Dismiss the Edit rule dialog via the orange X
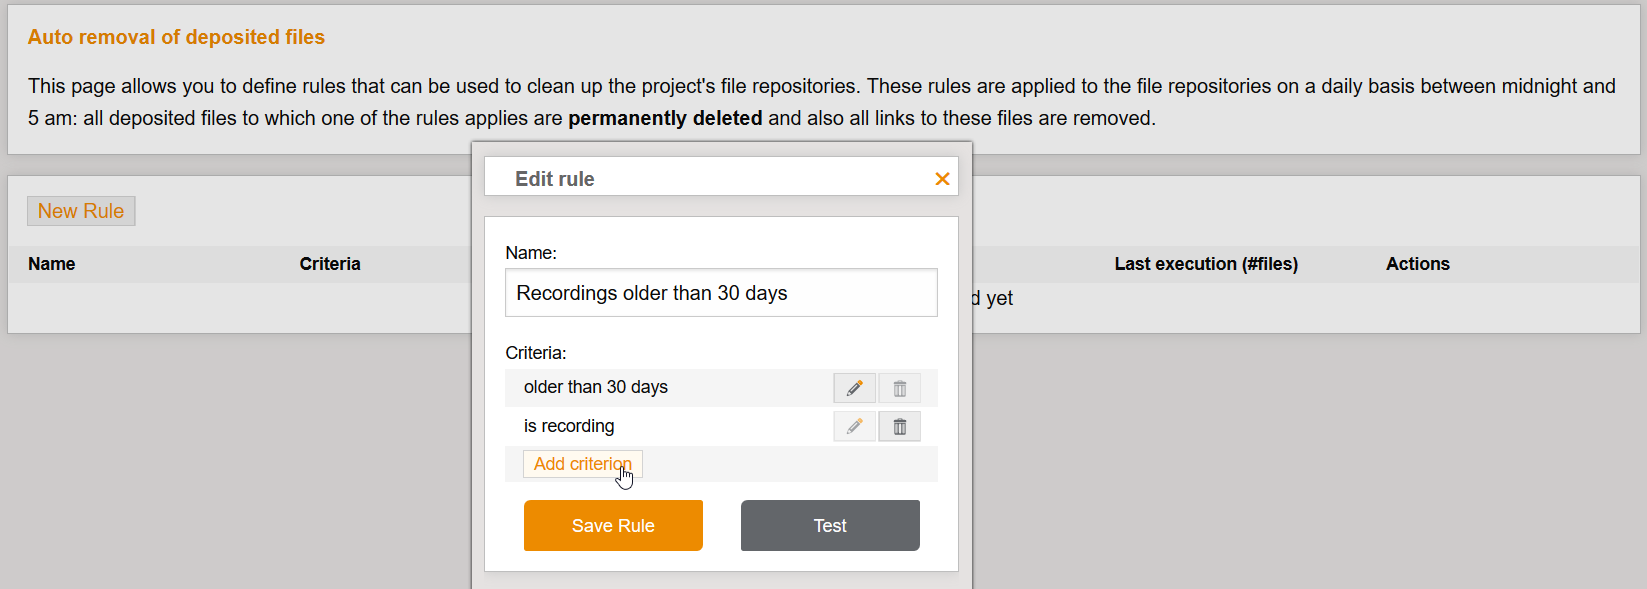This screenshot has width=1647, height=589. pyautogui.click(x=941, y=178)
